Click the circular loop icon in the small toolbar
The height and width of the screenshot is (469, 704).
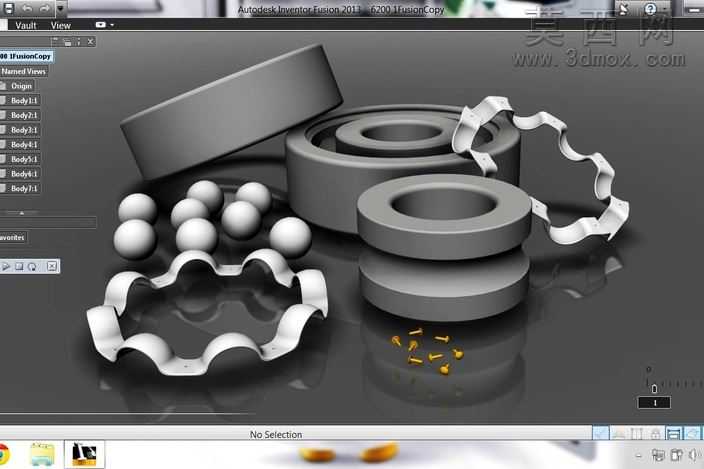click(32, 267)
